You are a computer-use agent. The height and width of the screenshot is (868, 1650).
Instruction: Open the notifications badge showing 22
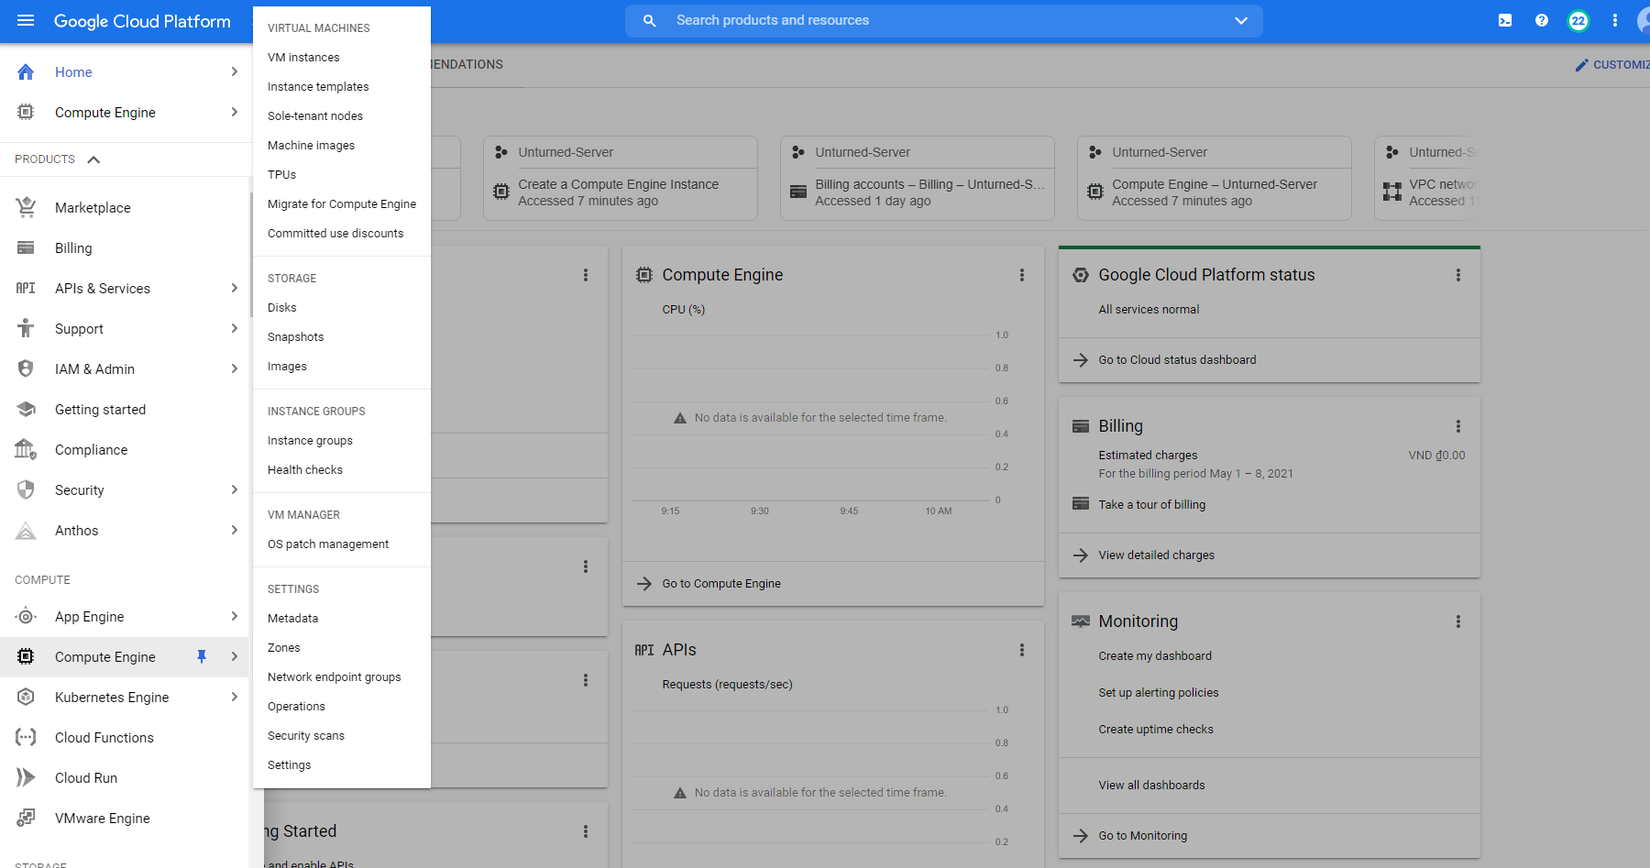click(x=1578, y=21)
